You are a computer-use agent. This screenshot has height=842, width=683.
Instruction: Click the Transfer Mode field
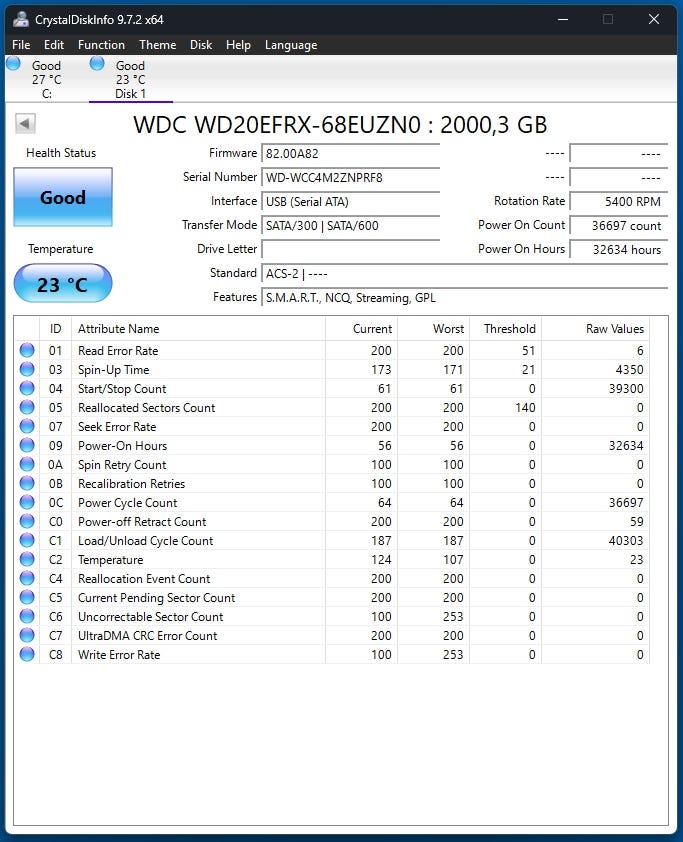[x=350, y=226]
